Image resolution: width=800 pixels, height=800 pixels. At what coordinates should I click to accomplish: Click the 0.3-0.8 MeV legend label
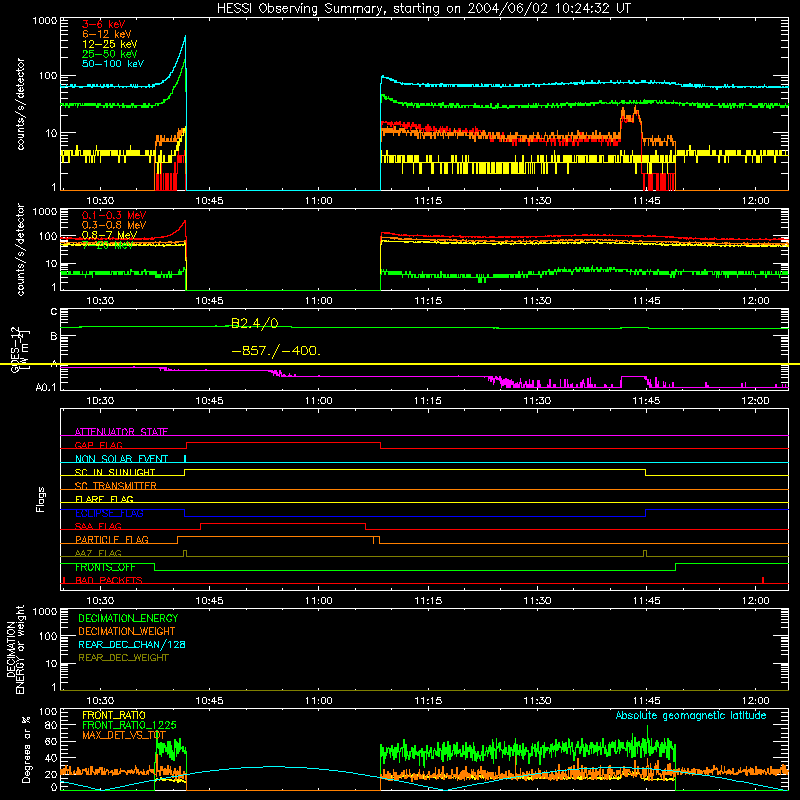113,225
